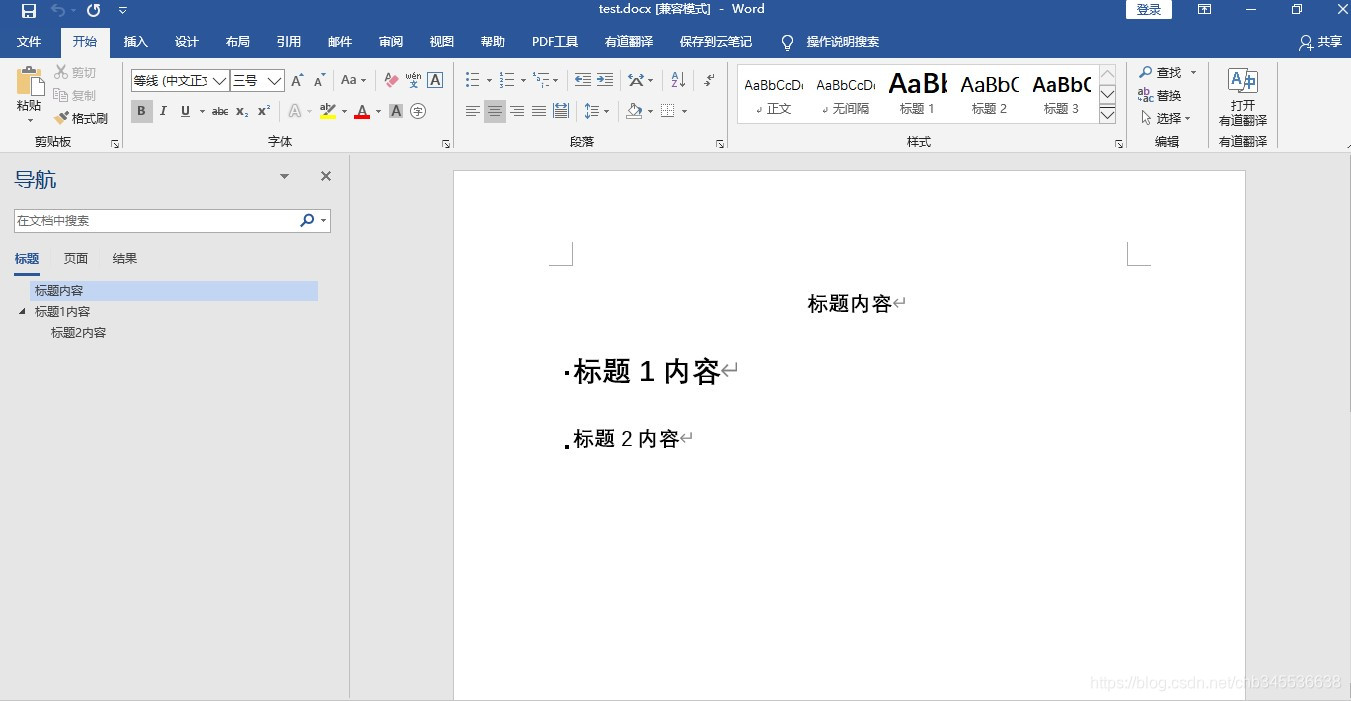The height and width of the screenshot is (701, 1351).
Task: Toggle underline formatting
Action: 184,111
